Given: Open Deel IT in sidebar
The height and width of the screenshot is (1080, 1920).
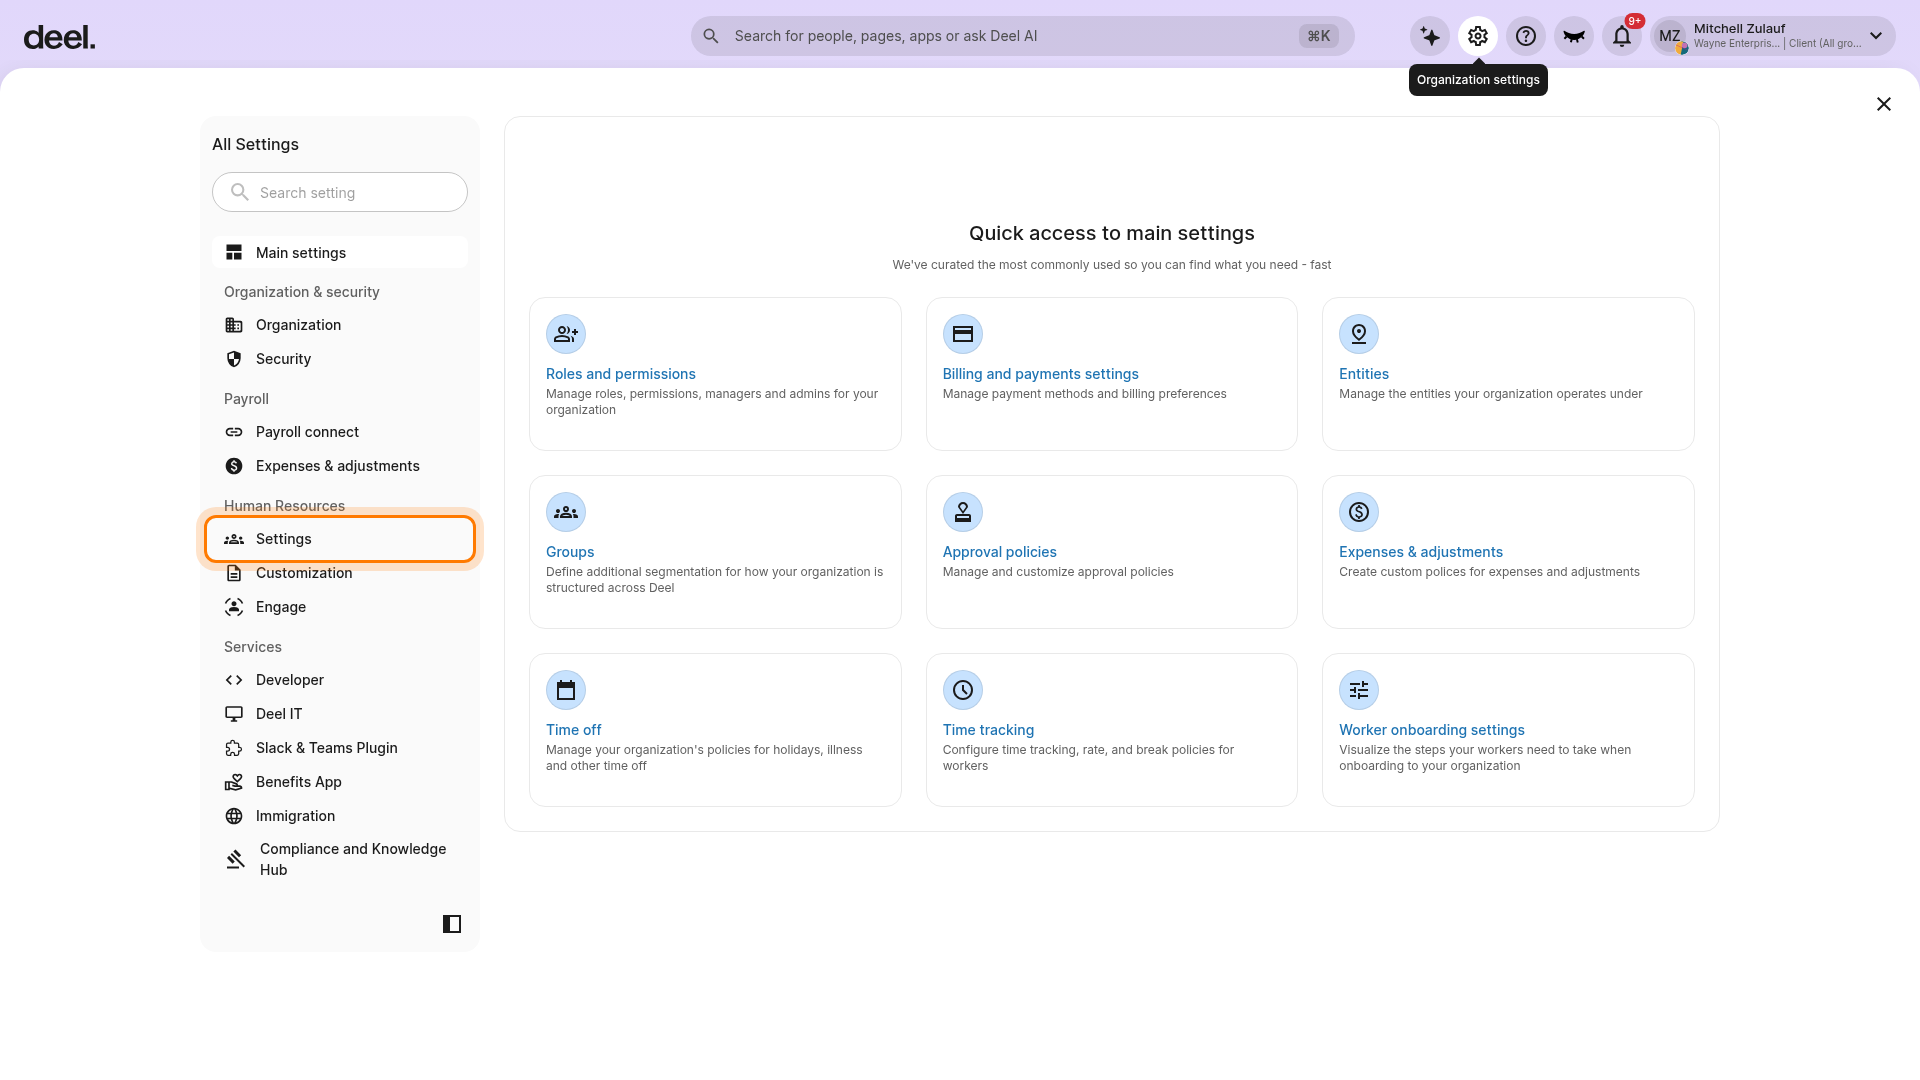Looking at the screenshot, I should (x=340, y=714).
